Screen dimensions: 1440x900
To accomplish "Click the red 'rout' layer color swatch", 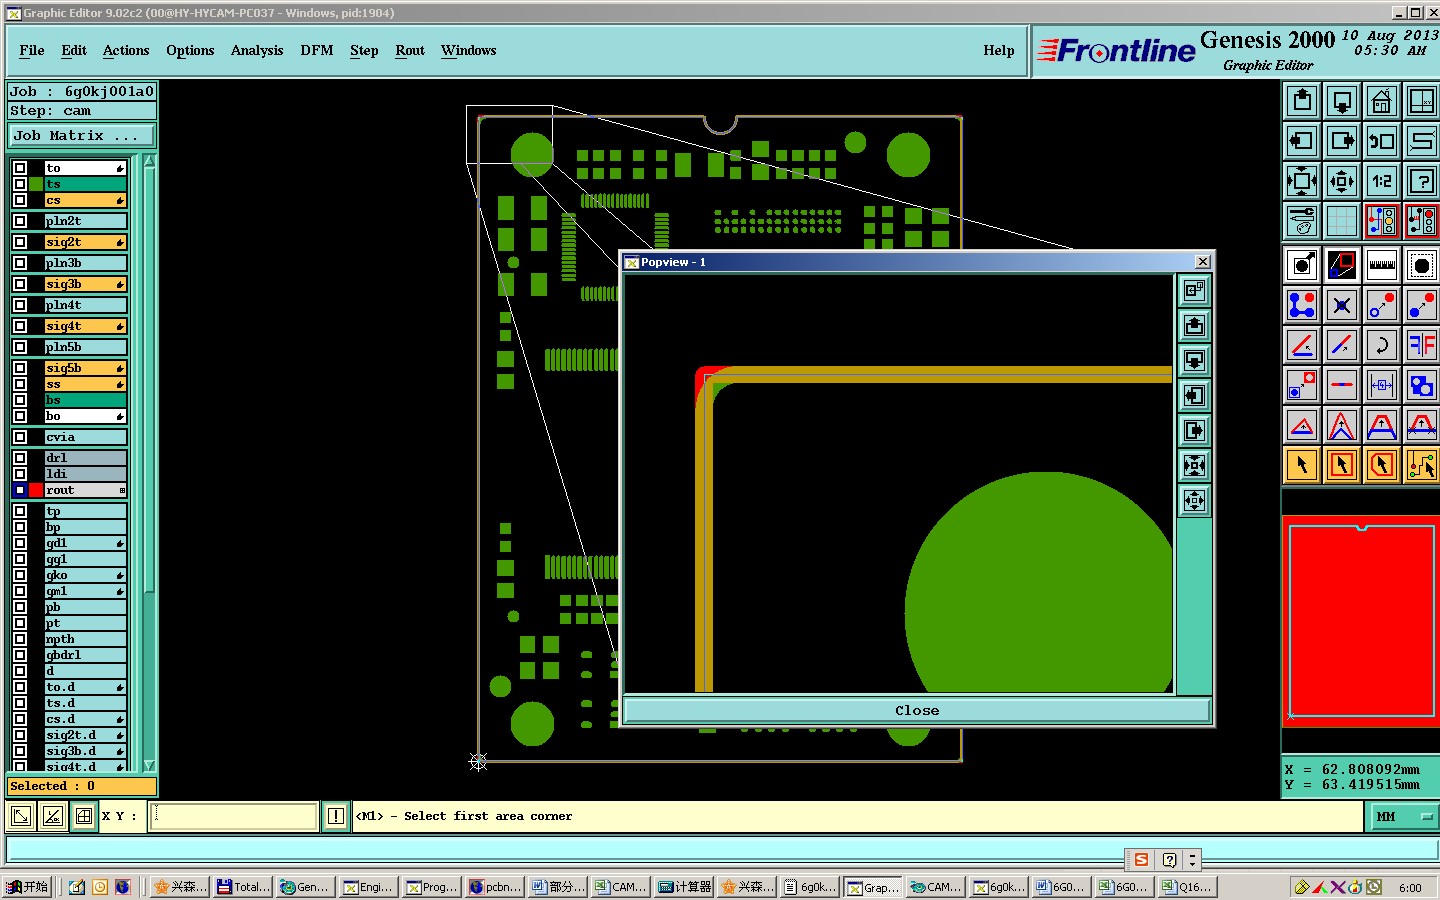I will point(36,490).
